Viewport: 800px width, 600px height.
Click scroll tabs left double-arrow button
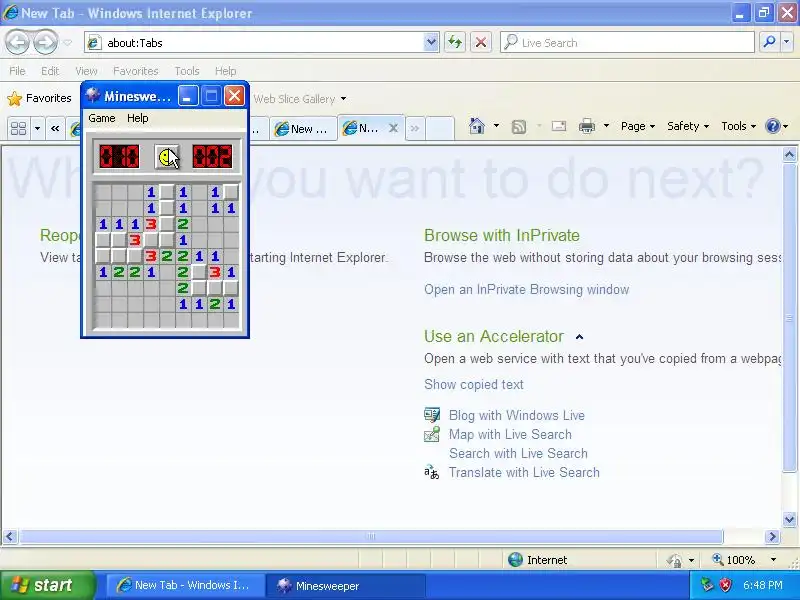click(55, 128)
